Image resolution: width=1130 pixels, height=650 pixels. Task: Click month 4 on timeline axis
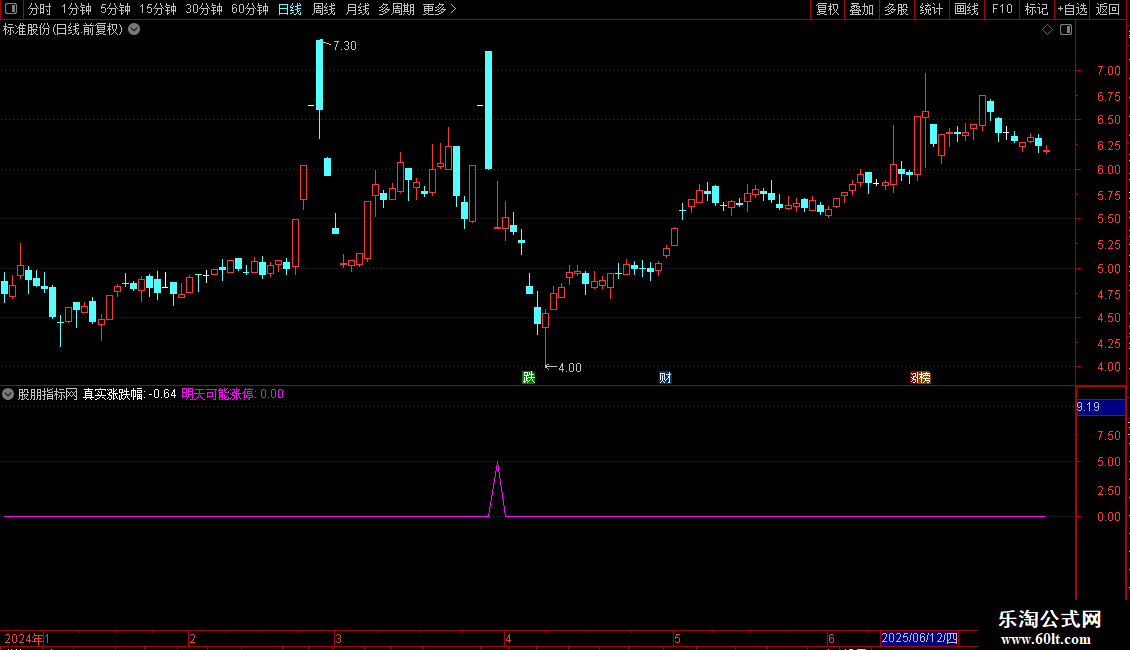508,638
